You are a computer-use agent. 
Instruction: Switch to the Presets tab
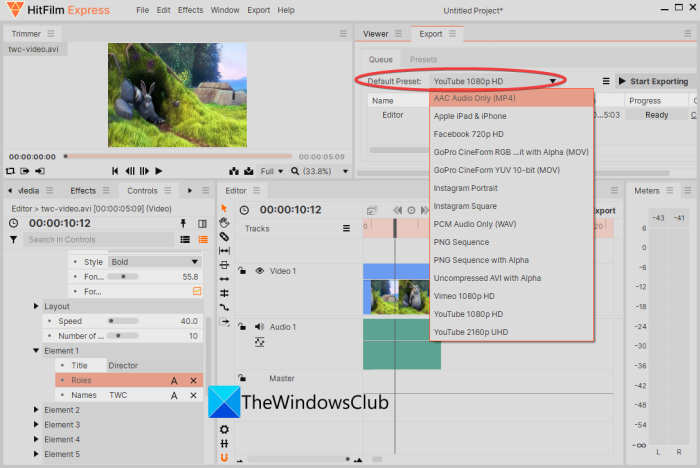click(423, 59)
